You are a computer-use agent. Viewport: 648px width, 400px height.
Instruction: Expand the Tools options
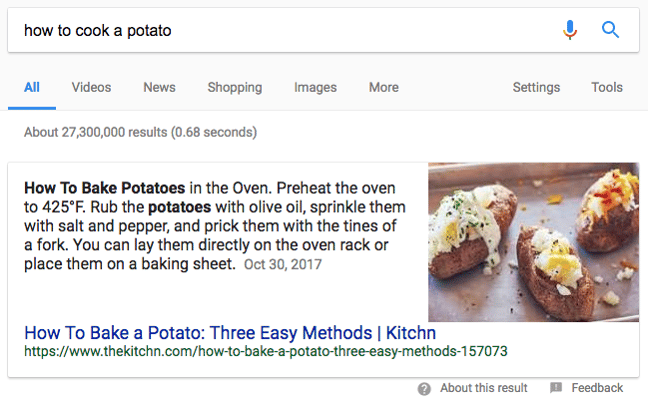(x=607, y=88)
